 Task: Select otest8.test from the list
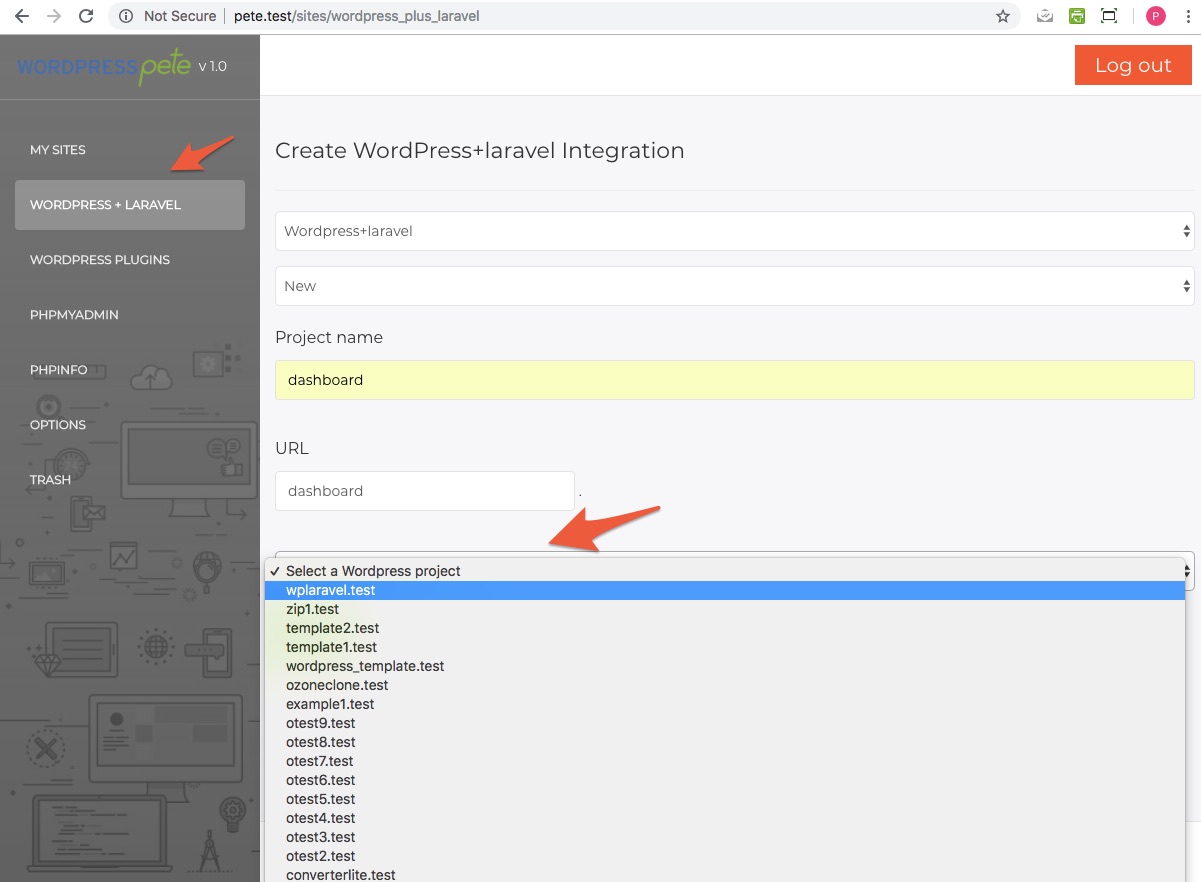(x=725, y=742)
